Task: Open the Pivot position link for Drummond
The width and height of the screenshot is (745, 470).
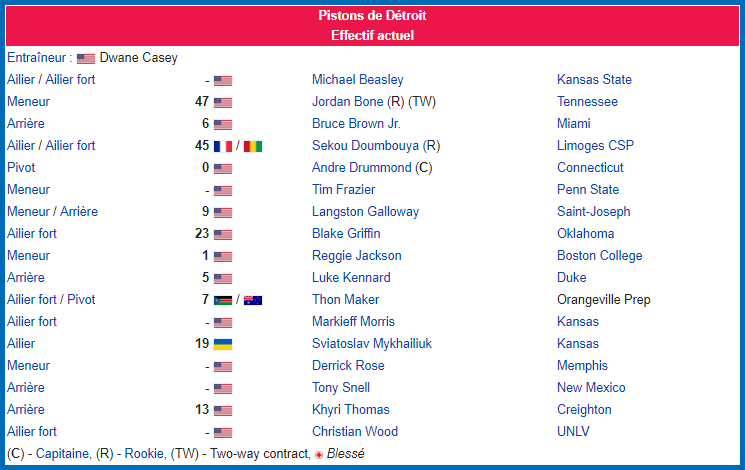Action: coord(21,168)
